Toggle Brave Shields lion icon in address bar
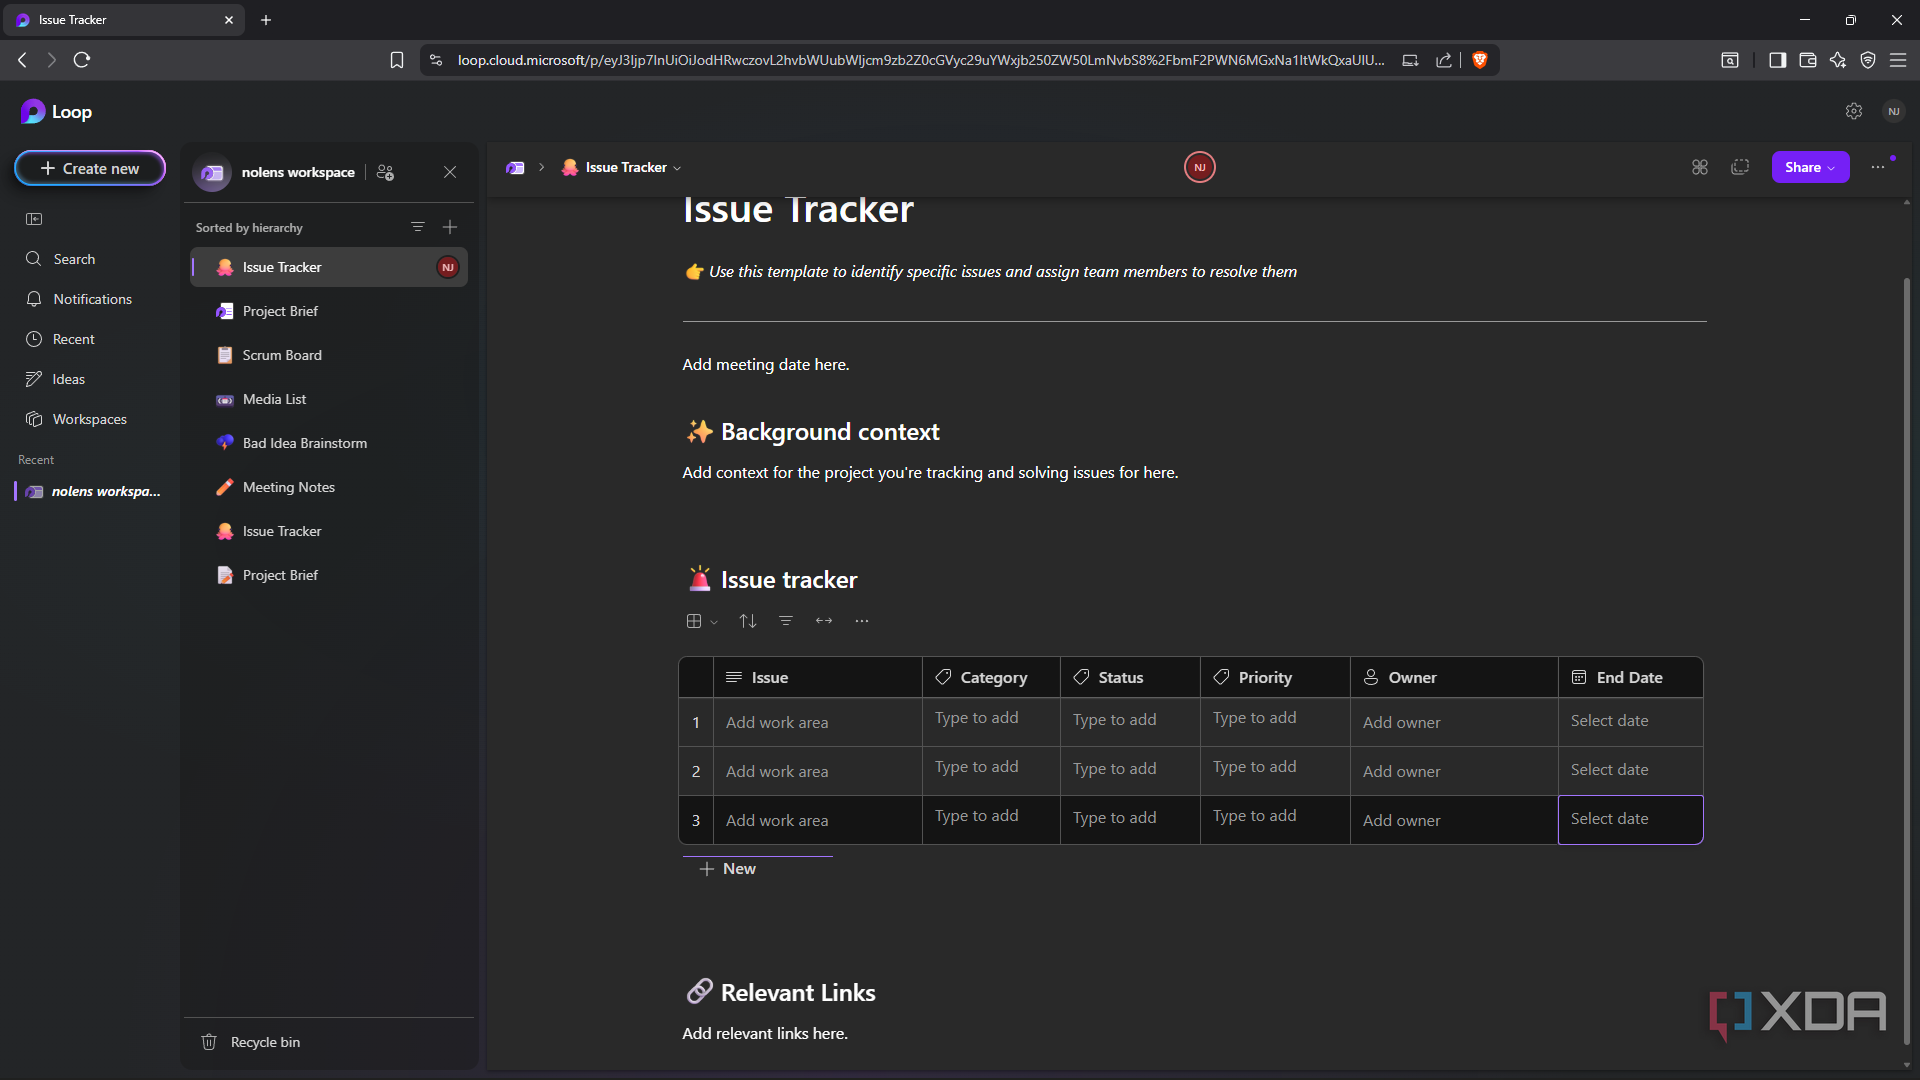 1480,60
